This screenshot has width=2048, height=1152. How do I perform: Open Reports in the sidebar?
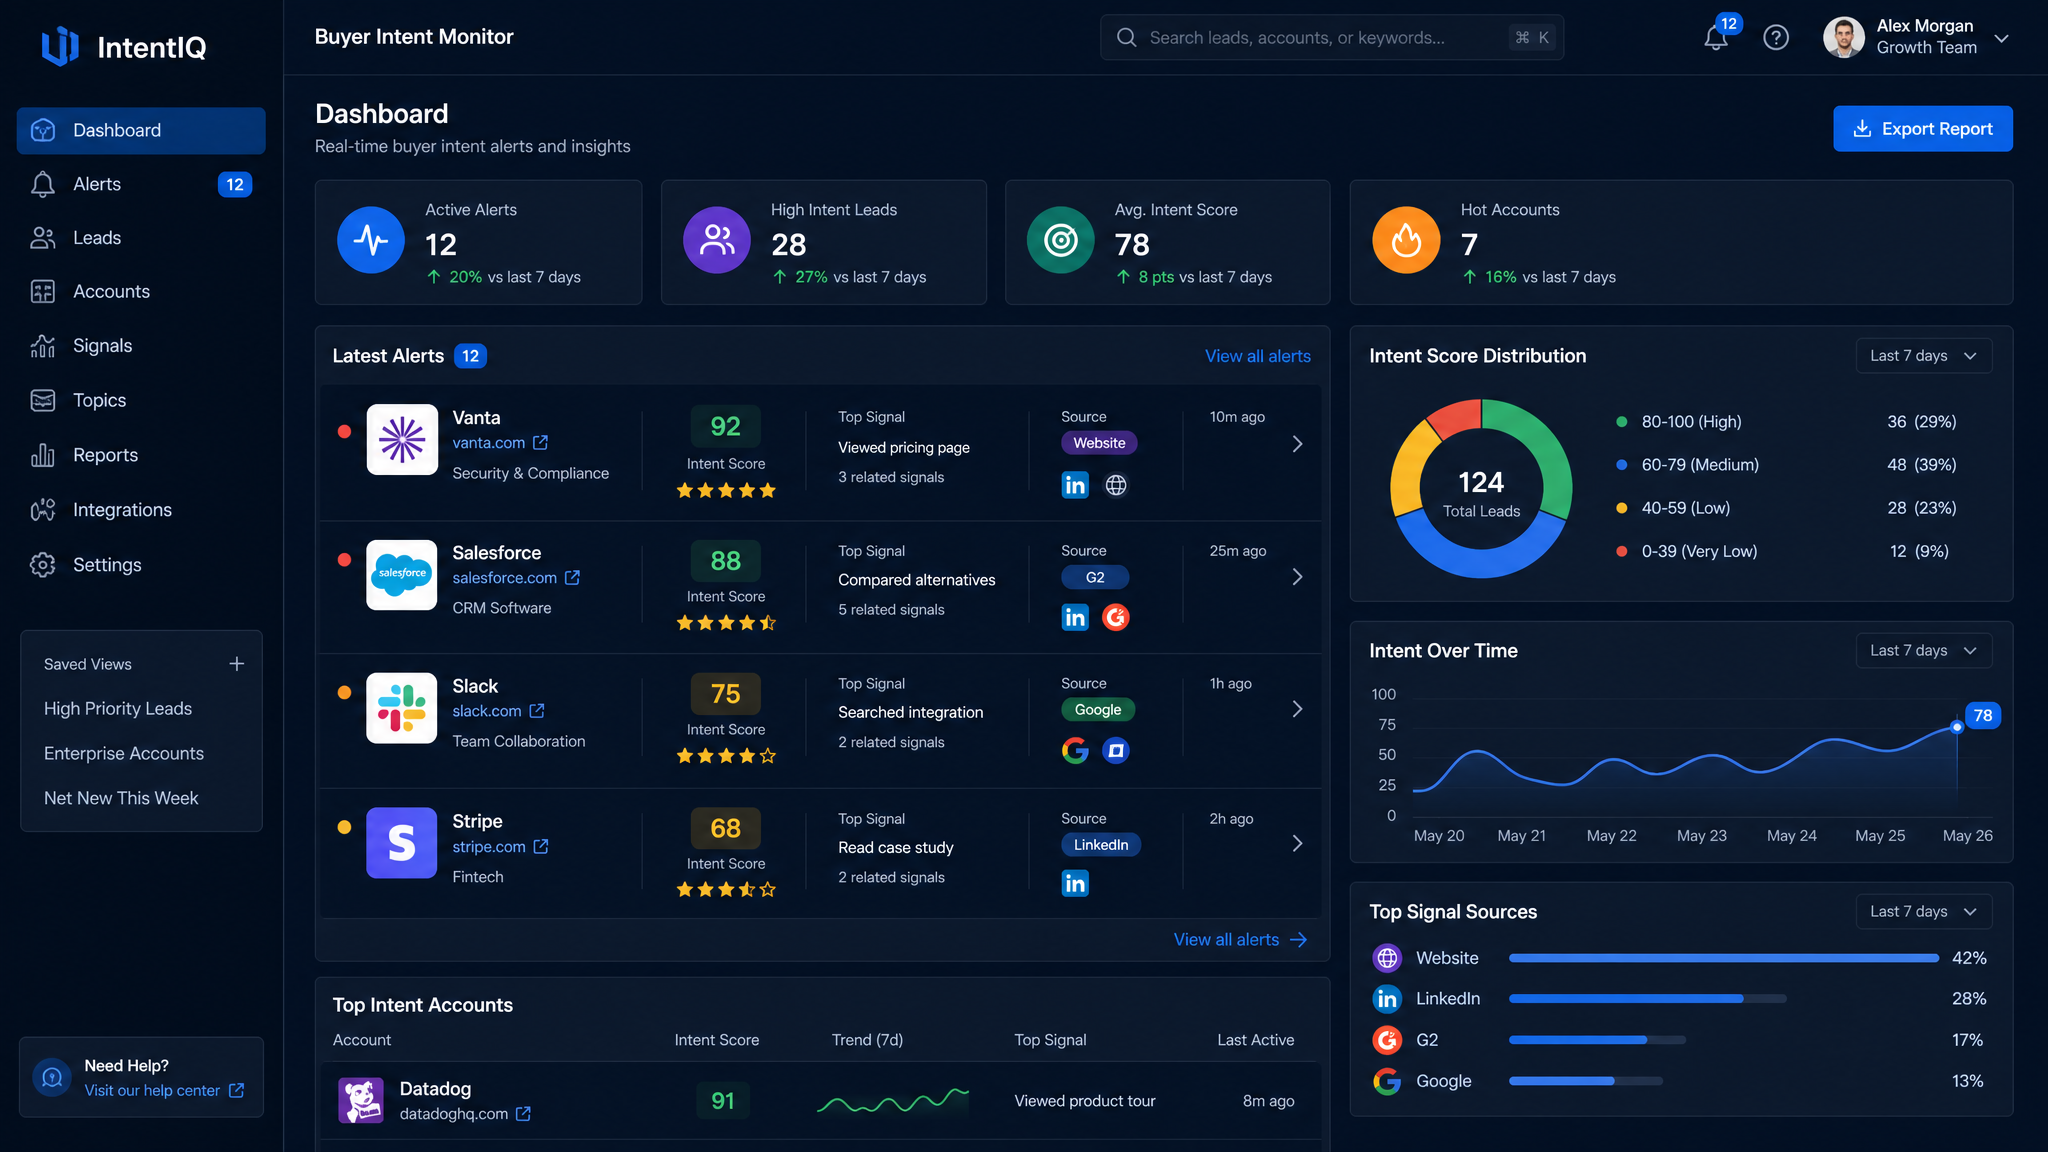pos(141,455)
